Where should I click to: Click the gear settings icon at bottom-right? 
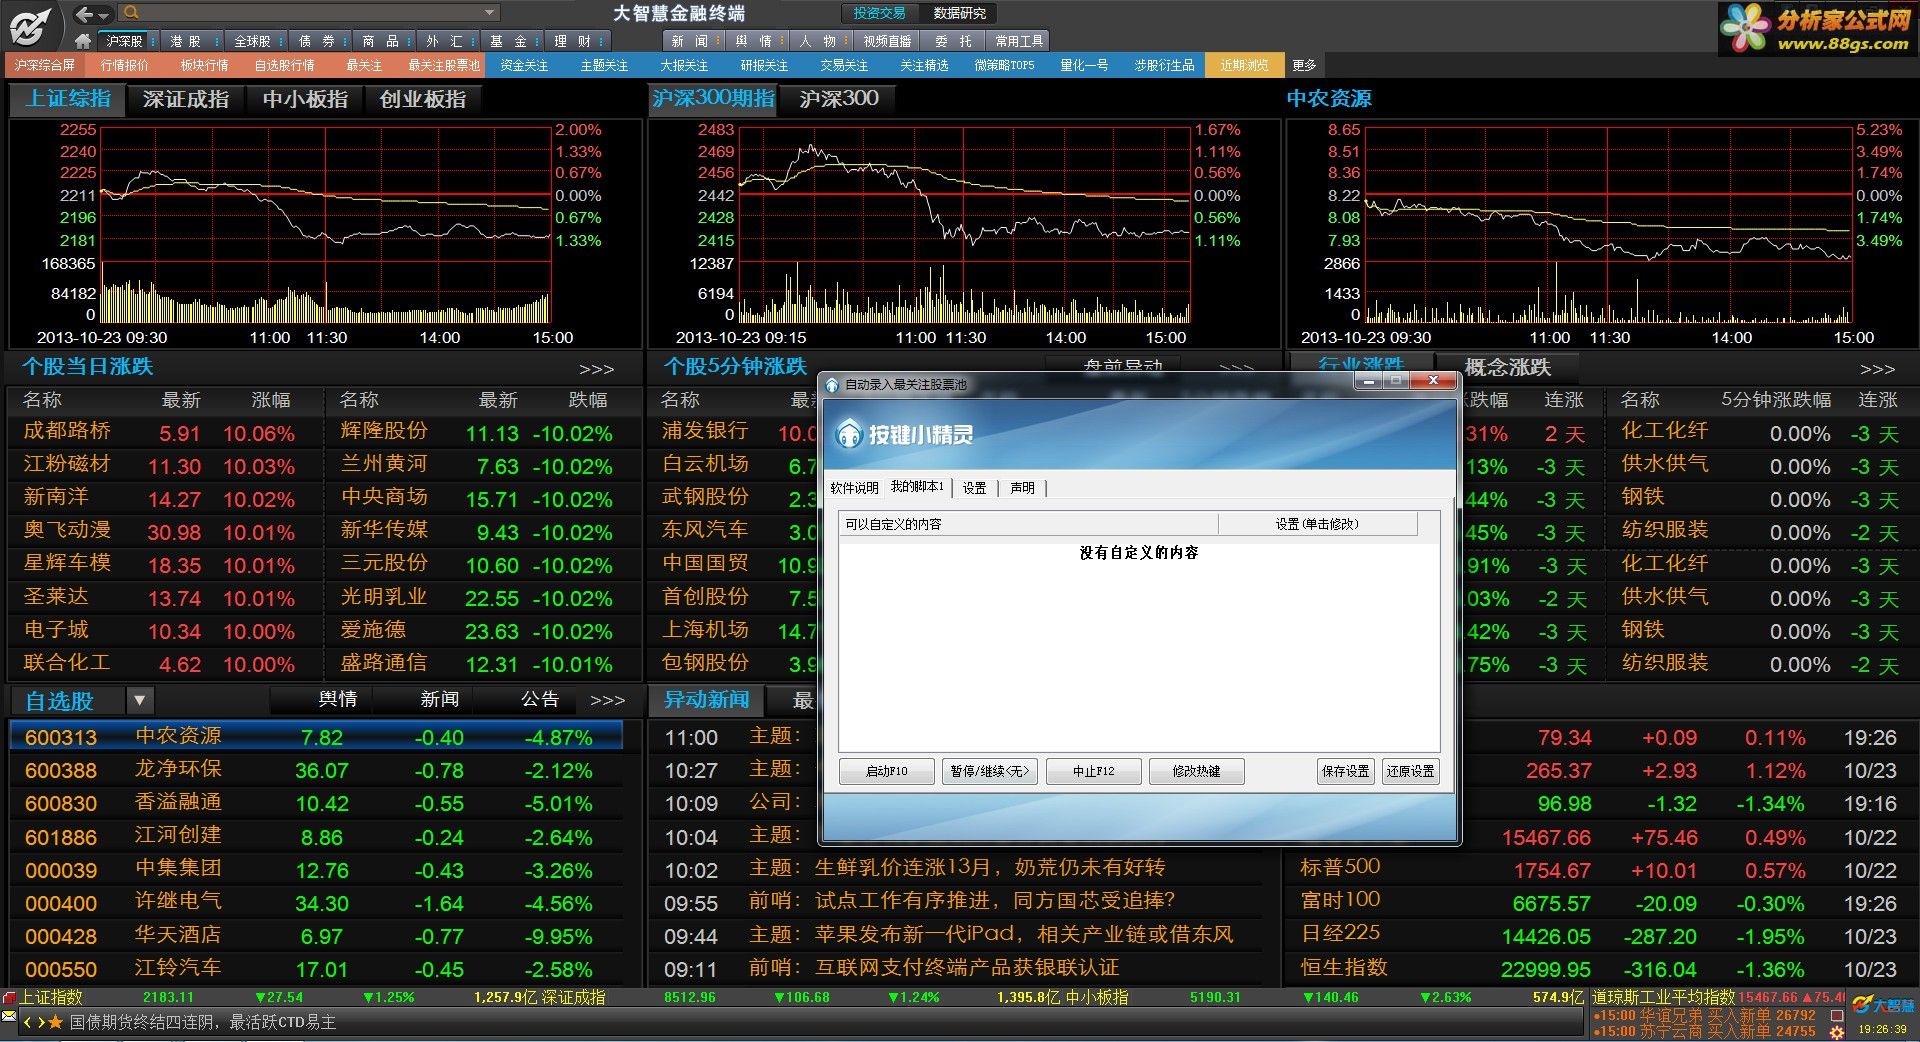point(1837,1032)
